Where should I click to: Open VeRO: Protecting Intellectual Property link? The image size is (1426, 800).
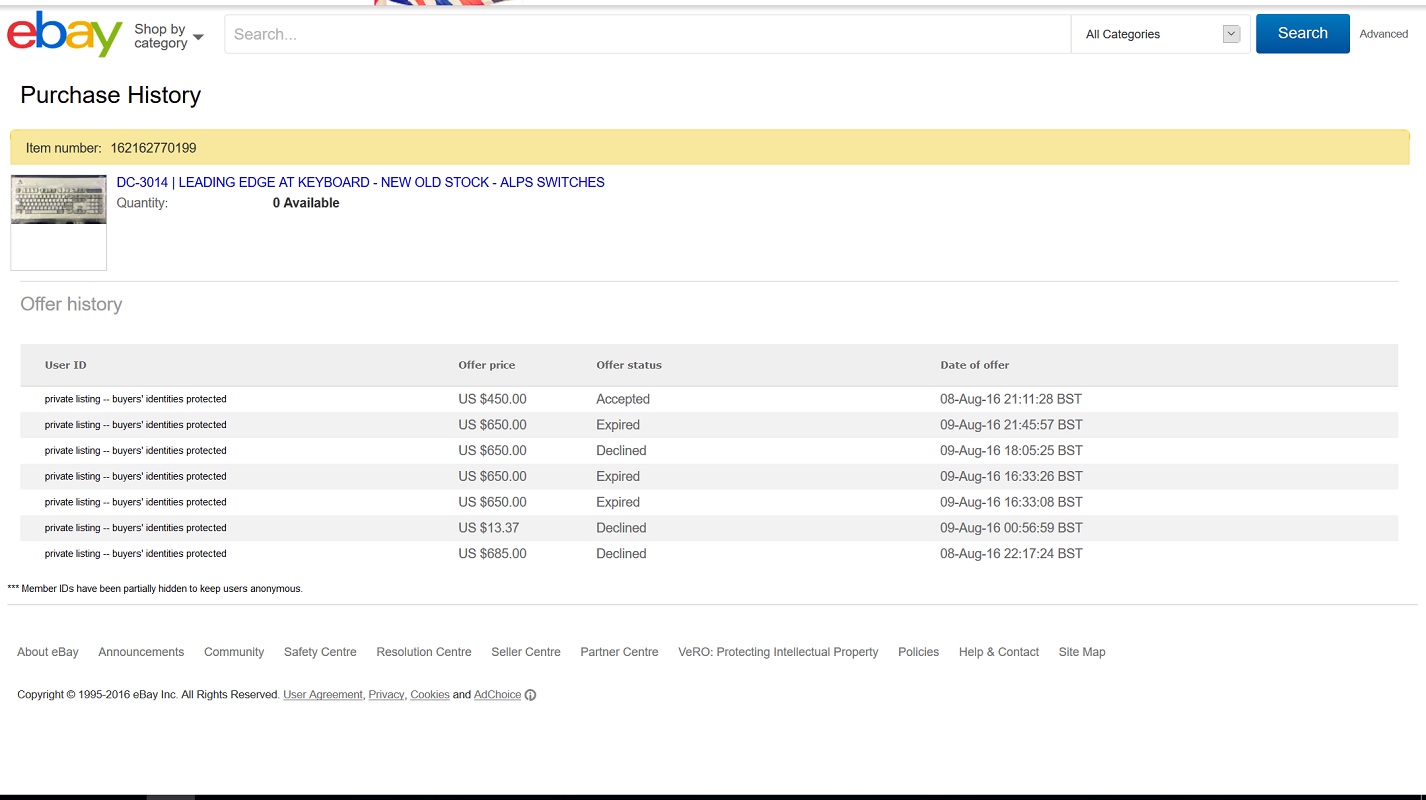(778, 652)
